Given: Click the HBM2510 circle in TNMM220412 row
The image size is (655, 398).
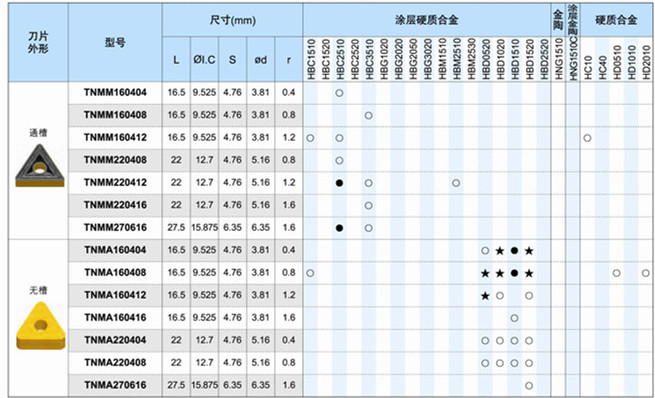Looking at the screenshot, I should [456, 183].
